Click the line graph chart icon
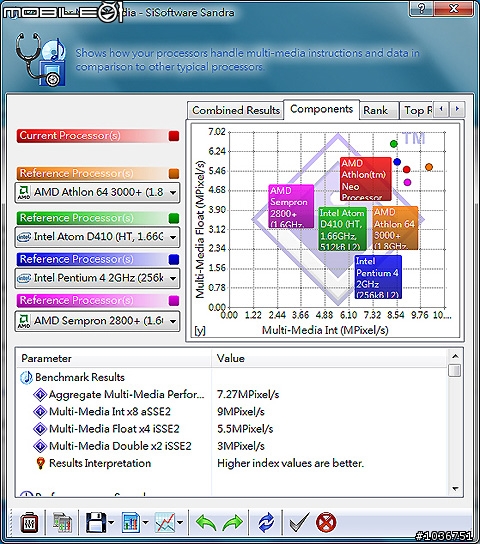This screenshot has height=544, width=480. pyautogui.click(x=165, y=522)
